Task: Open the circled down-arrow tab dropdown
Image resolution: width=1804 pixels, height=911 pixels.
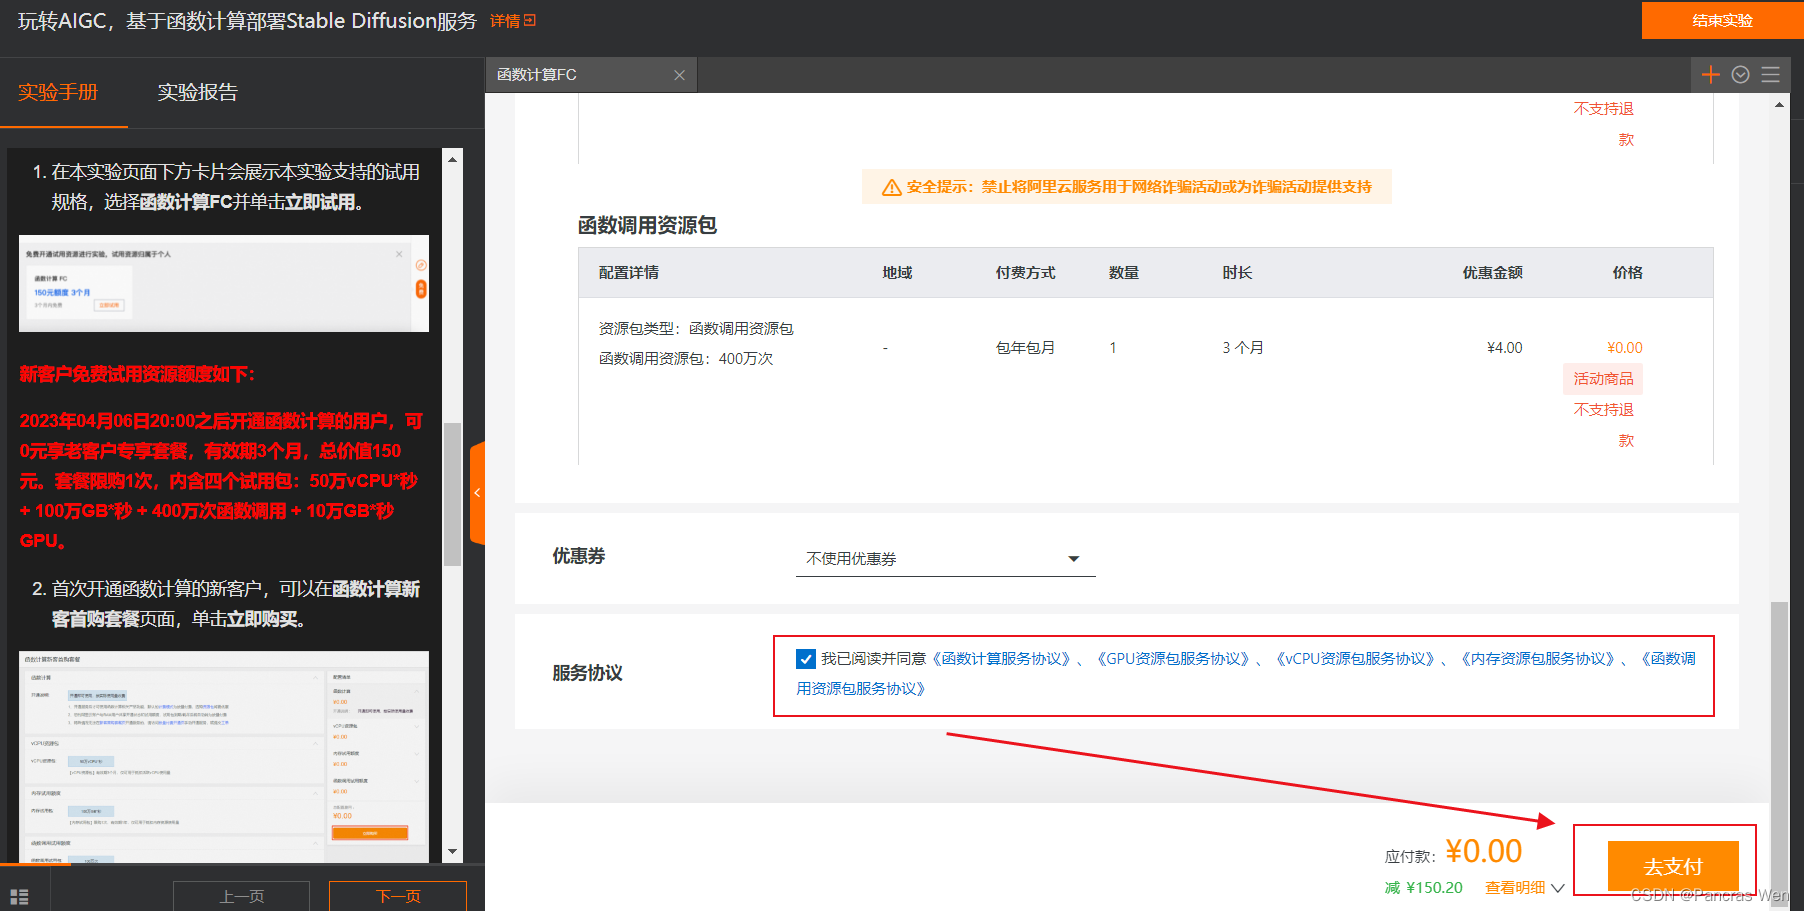Action: click(x=1740, y=75)
